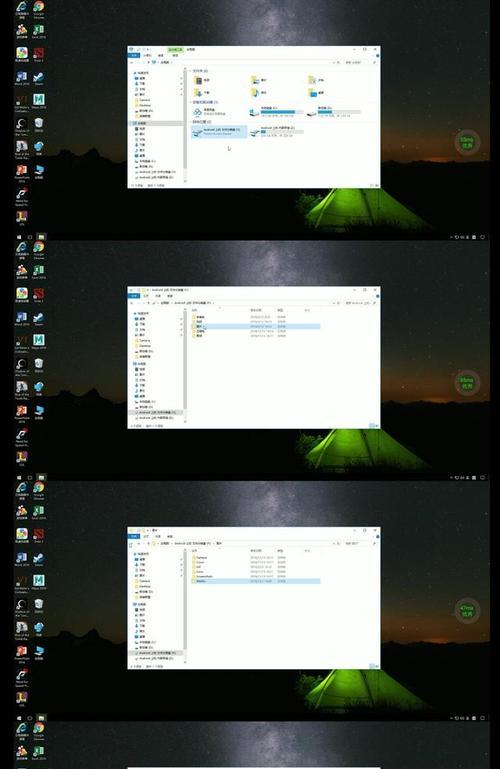Open the Need for Speed shortcut on topmost desktop
Screen dimensions: 500x769
click(x=22, y=196)
